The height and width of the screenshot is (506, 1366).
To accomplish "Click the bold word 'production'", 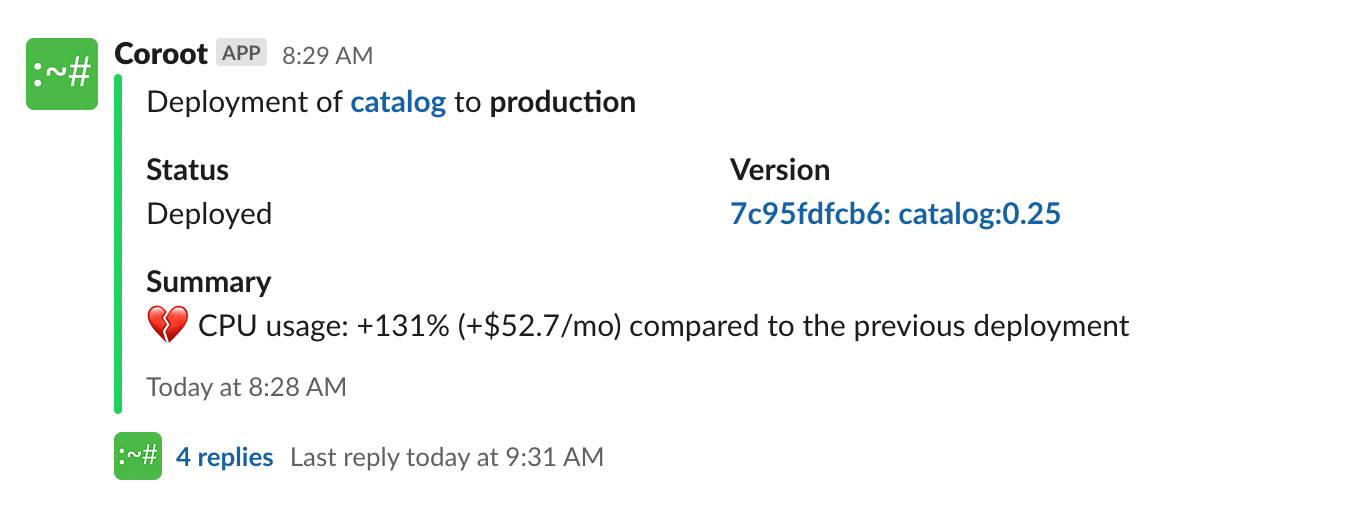I will tap(562, 102).
